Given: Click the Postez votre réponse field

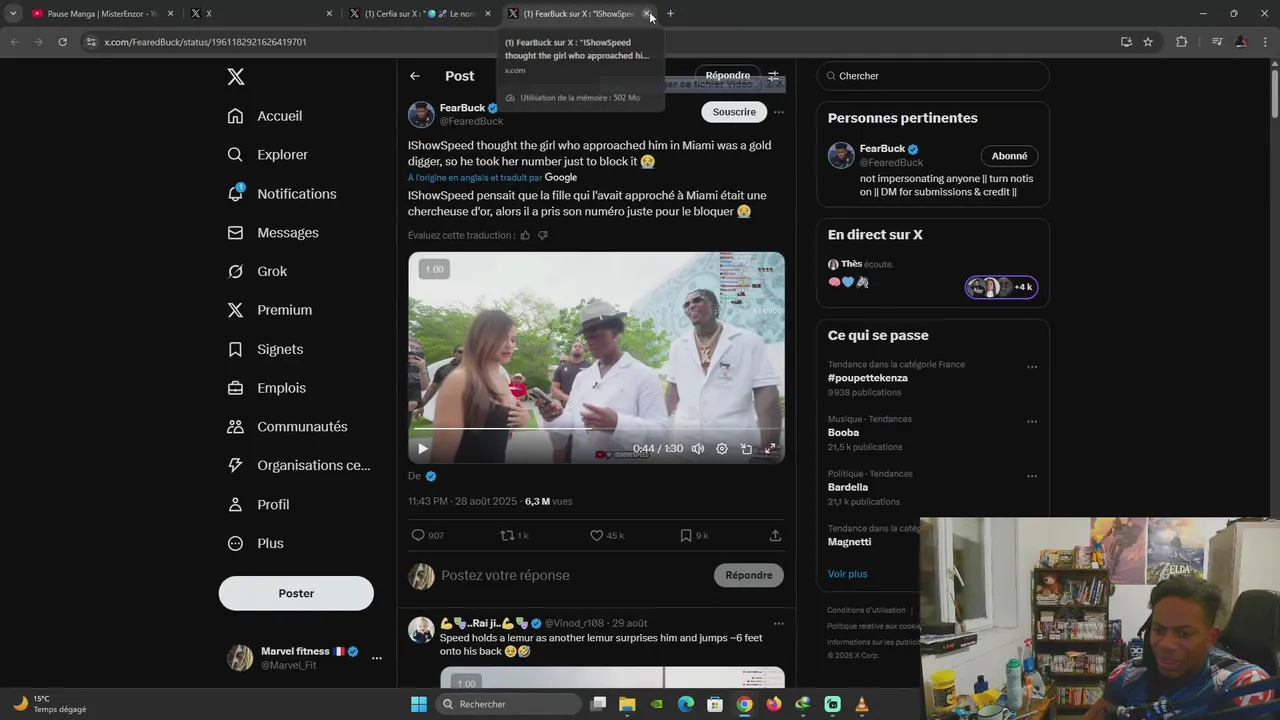Looking at the screenshot, I should (573, 576).
